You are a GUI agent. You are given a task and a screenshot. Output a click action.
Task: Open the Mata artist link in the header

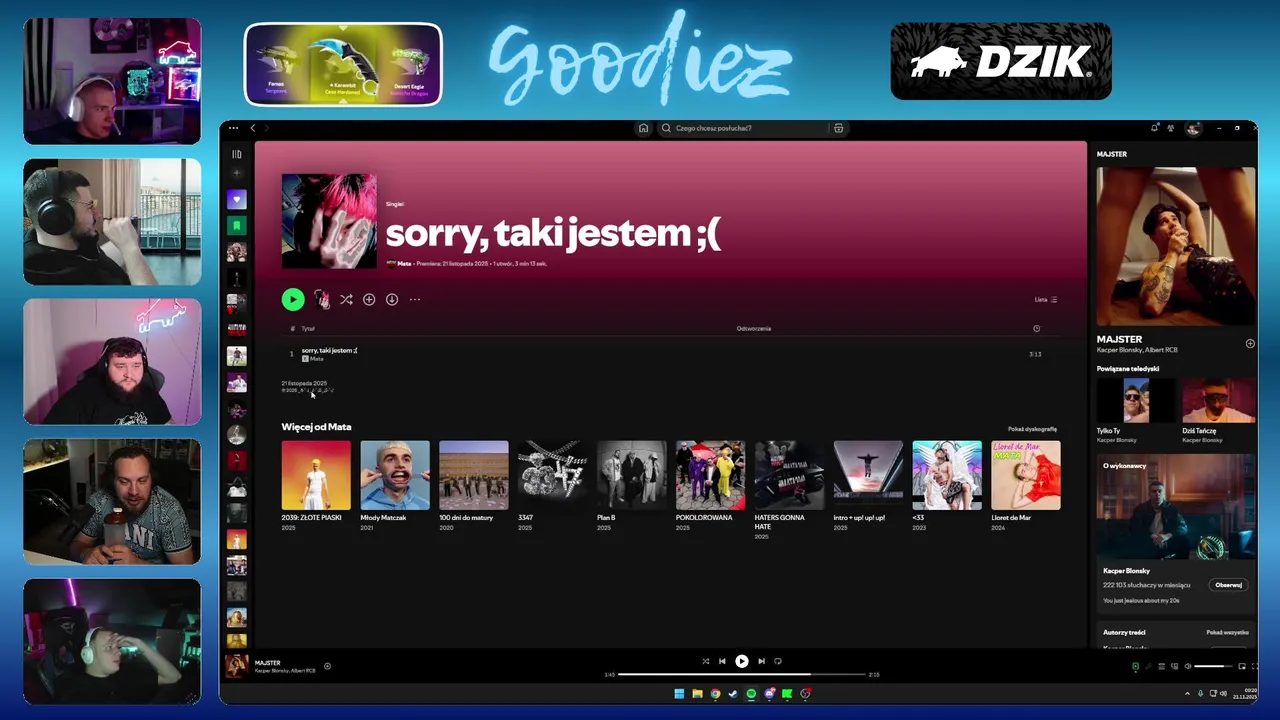(x=404, y=264)
